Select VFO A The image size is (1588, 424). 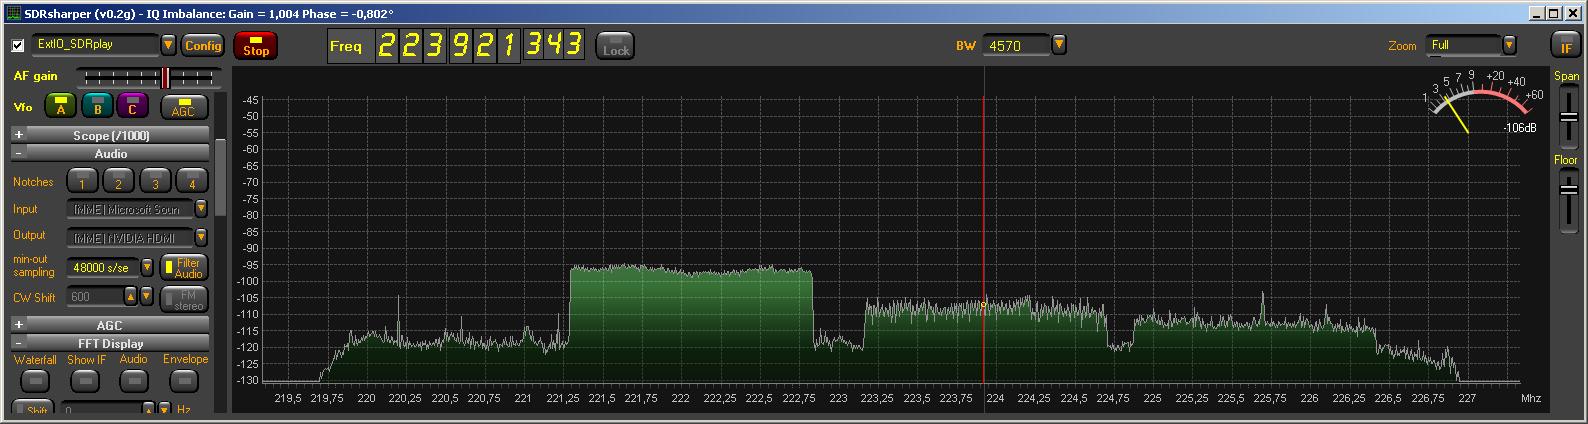60,105
